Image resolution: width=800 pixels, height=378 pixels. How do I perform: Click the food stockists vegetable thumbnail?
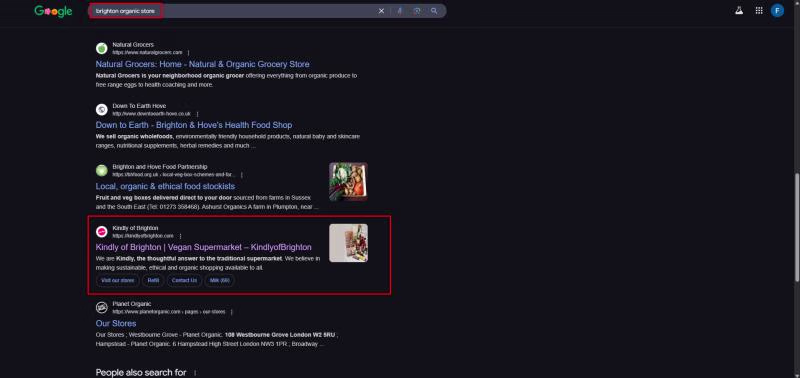click(348, 182)
